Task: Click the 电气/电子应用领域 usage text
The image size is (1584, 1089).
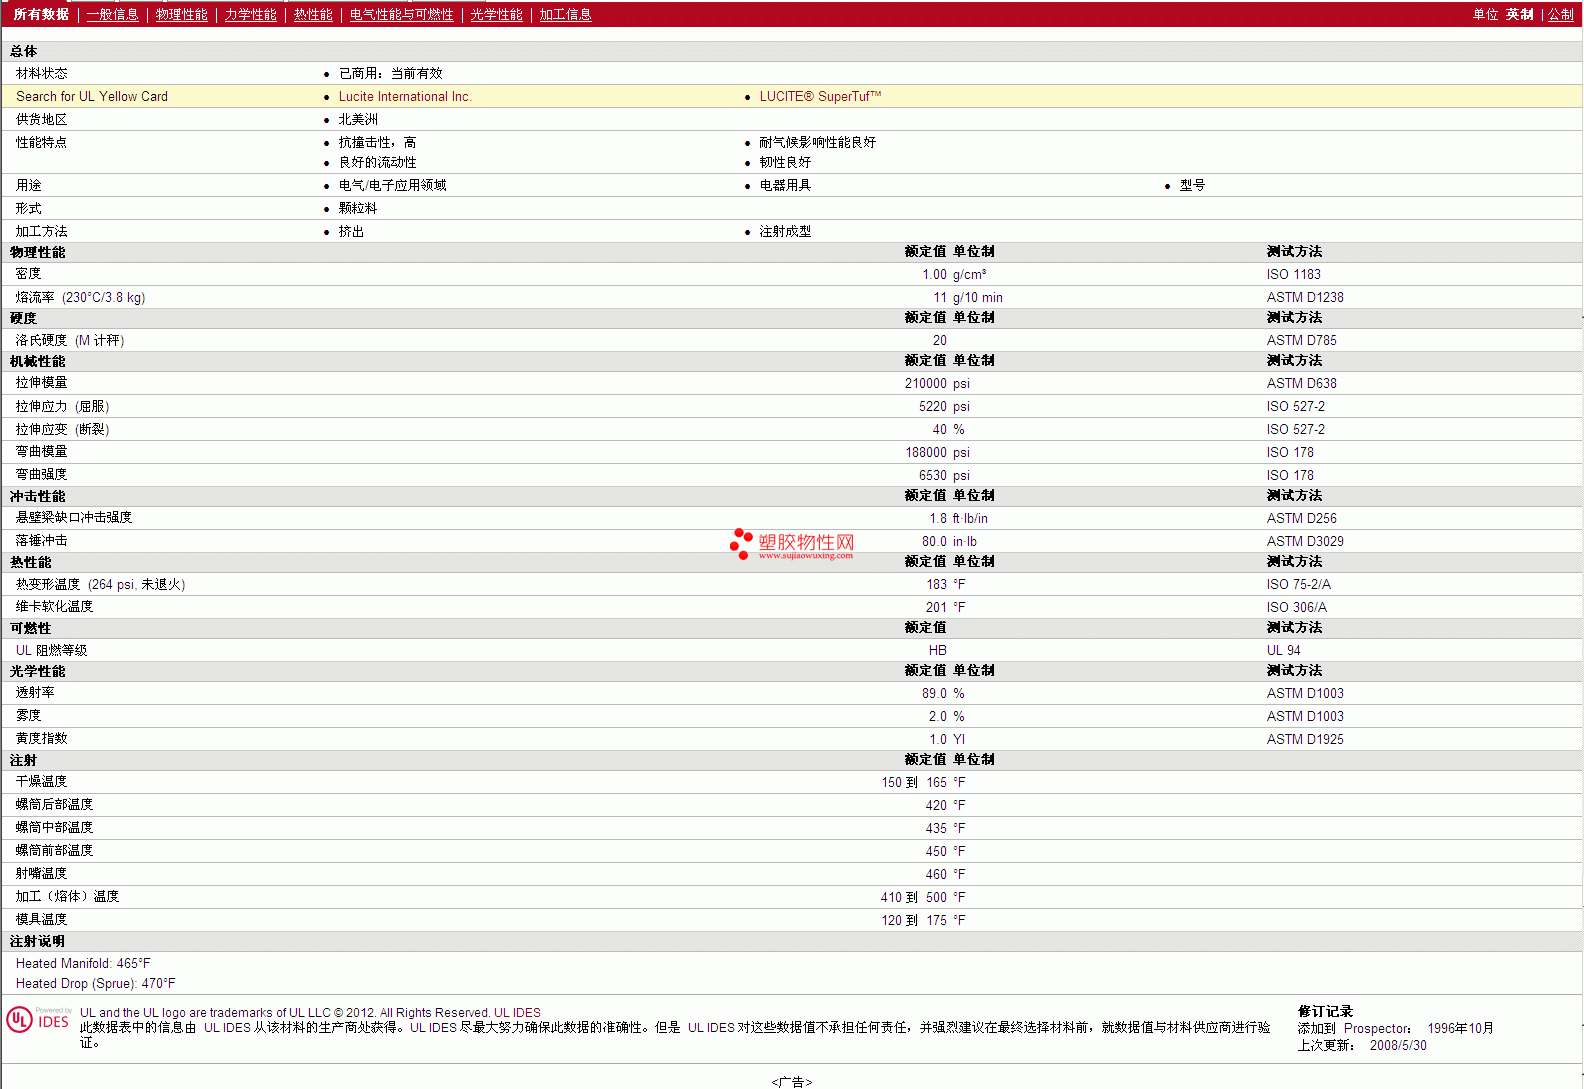Action: pyautogui.click(x=392, y=185)
